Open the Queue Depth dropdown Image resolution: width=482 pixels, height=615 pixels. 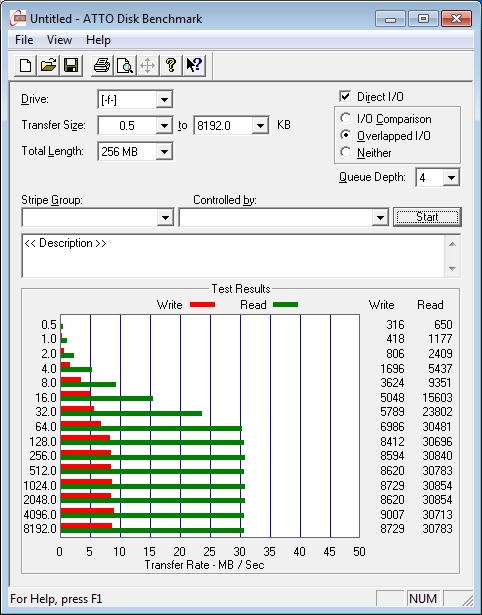451,178
